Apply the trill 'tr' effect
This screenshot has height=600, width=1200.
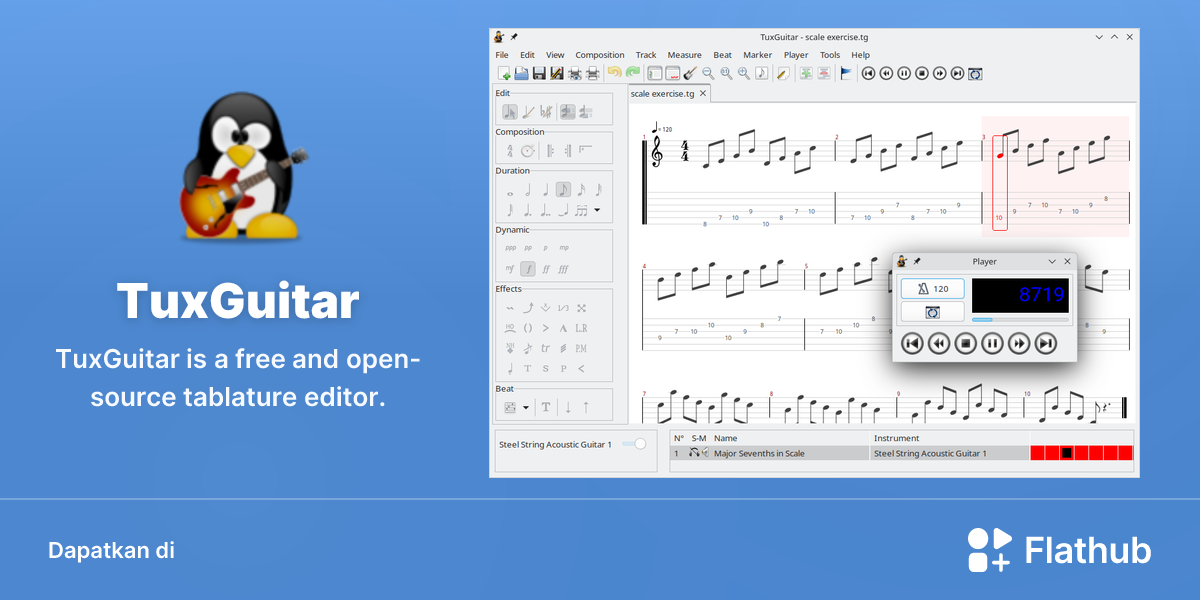pyautogui.click(x=546, y=348)
